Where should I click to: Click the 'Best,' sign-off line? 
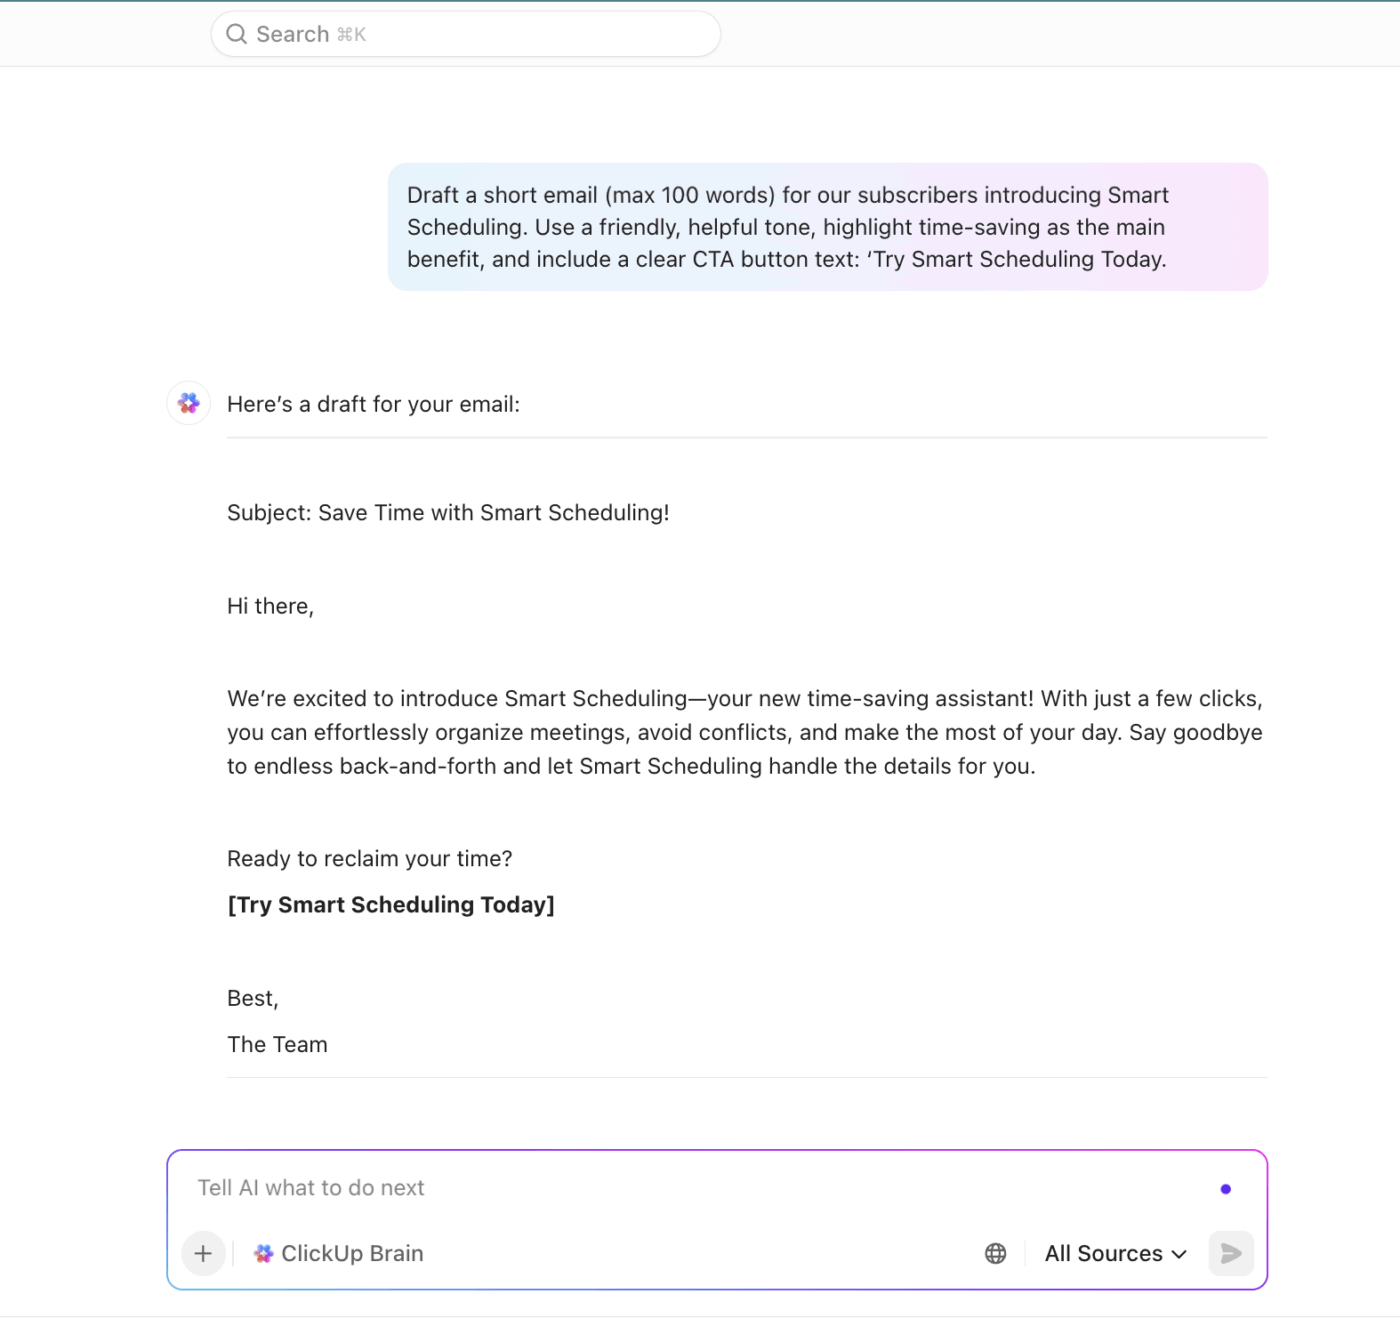pyautogui.click(x=253, y=998)
